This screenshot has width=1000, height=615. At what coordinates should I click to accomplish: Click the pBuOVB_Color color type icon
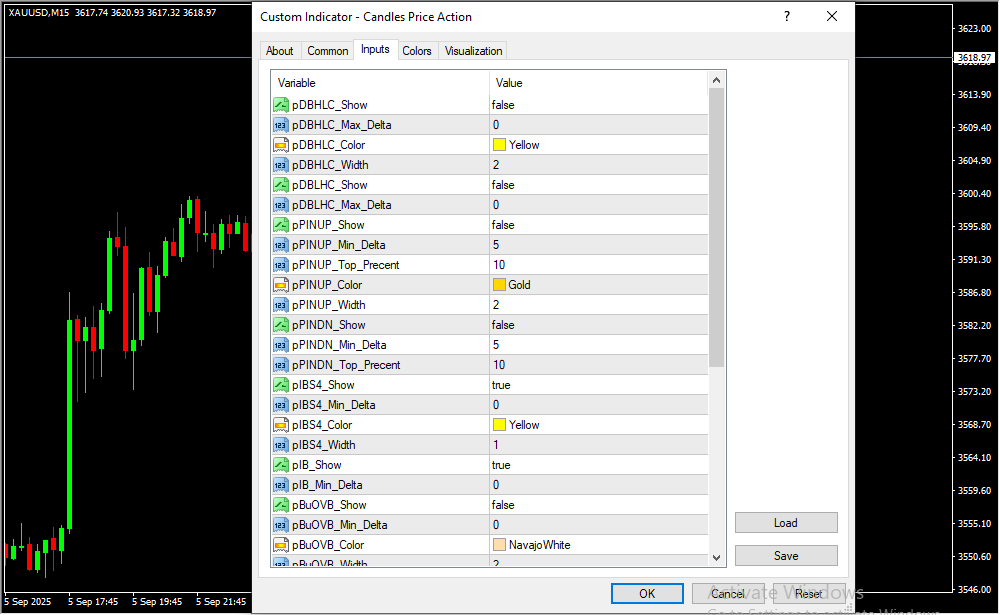[x=280, y=545]
